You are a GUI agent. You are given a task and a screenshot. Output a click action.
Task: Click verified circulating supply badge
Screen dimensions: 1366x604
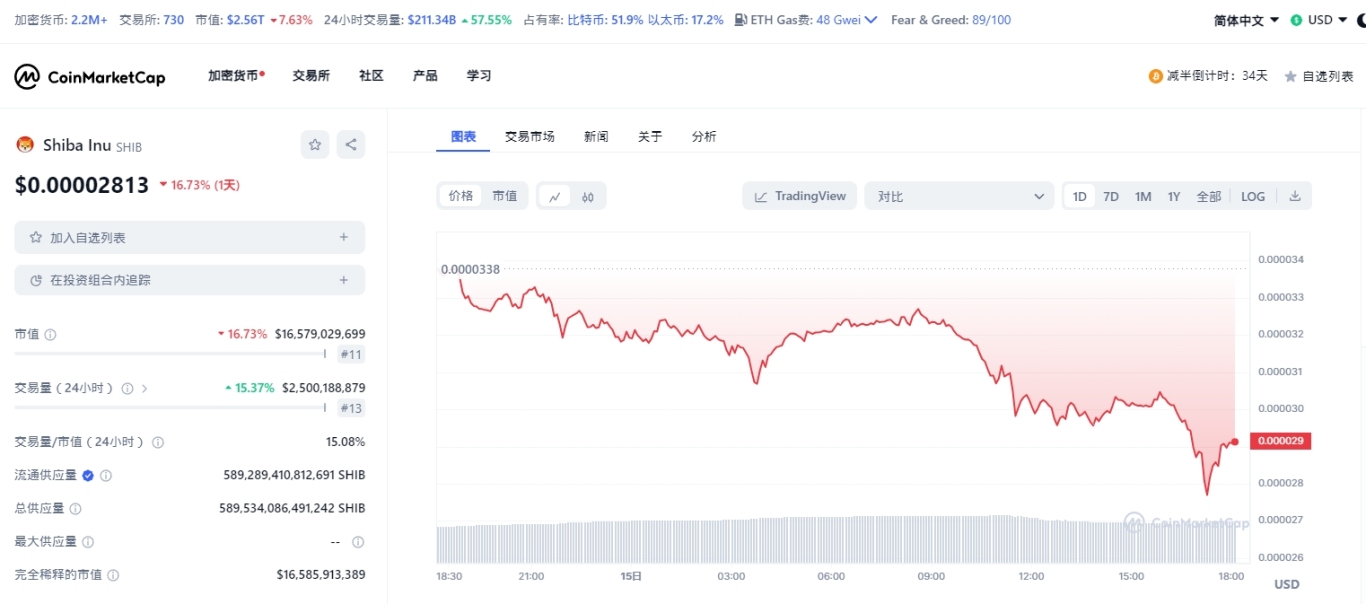pos(88,476)
